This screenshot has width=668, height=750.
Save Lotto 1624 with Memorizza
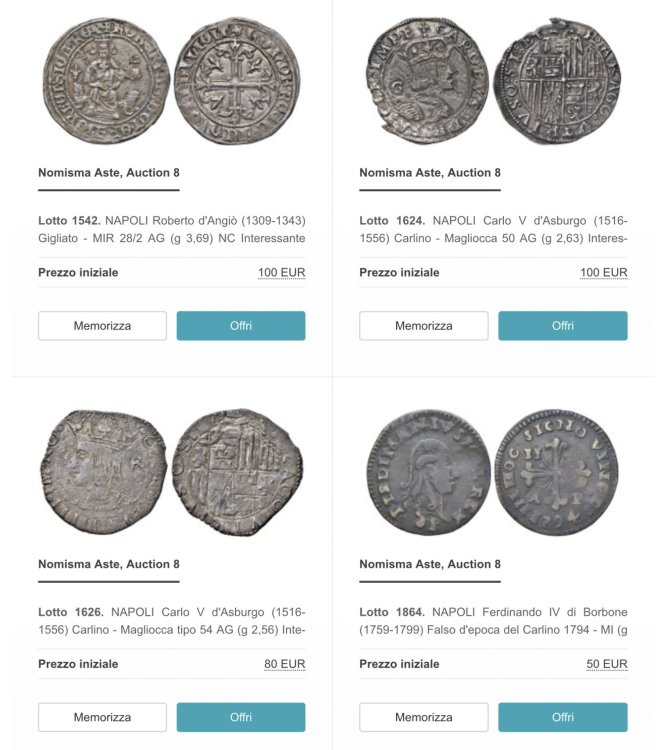point(423,326)
